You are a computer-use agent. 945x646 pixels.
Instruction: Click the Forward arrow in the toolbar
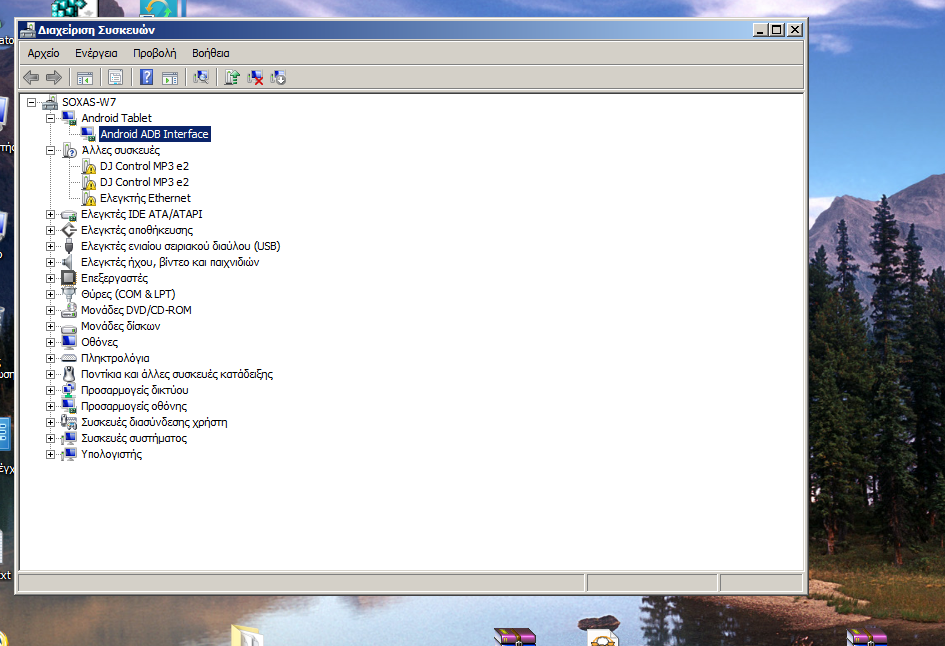coord(54,77)
